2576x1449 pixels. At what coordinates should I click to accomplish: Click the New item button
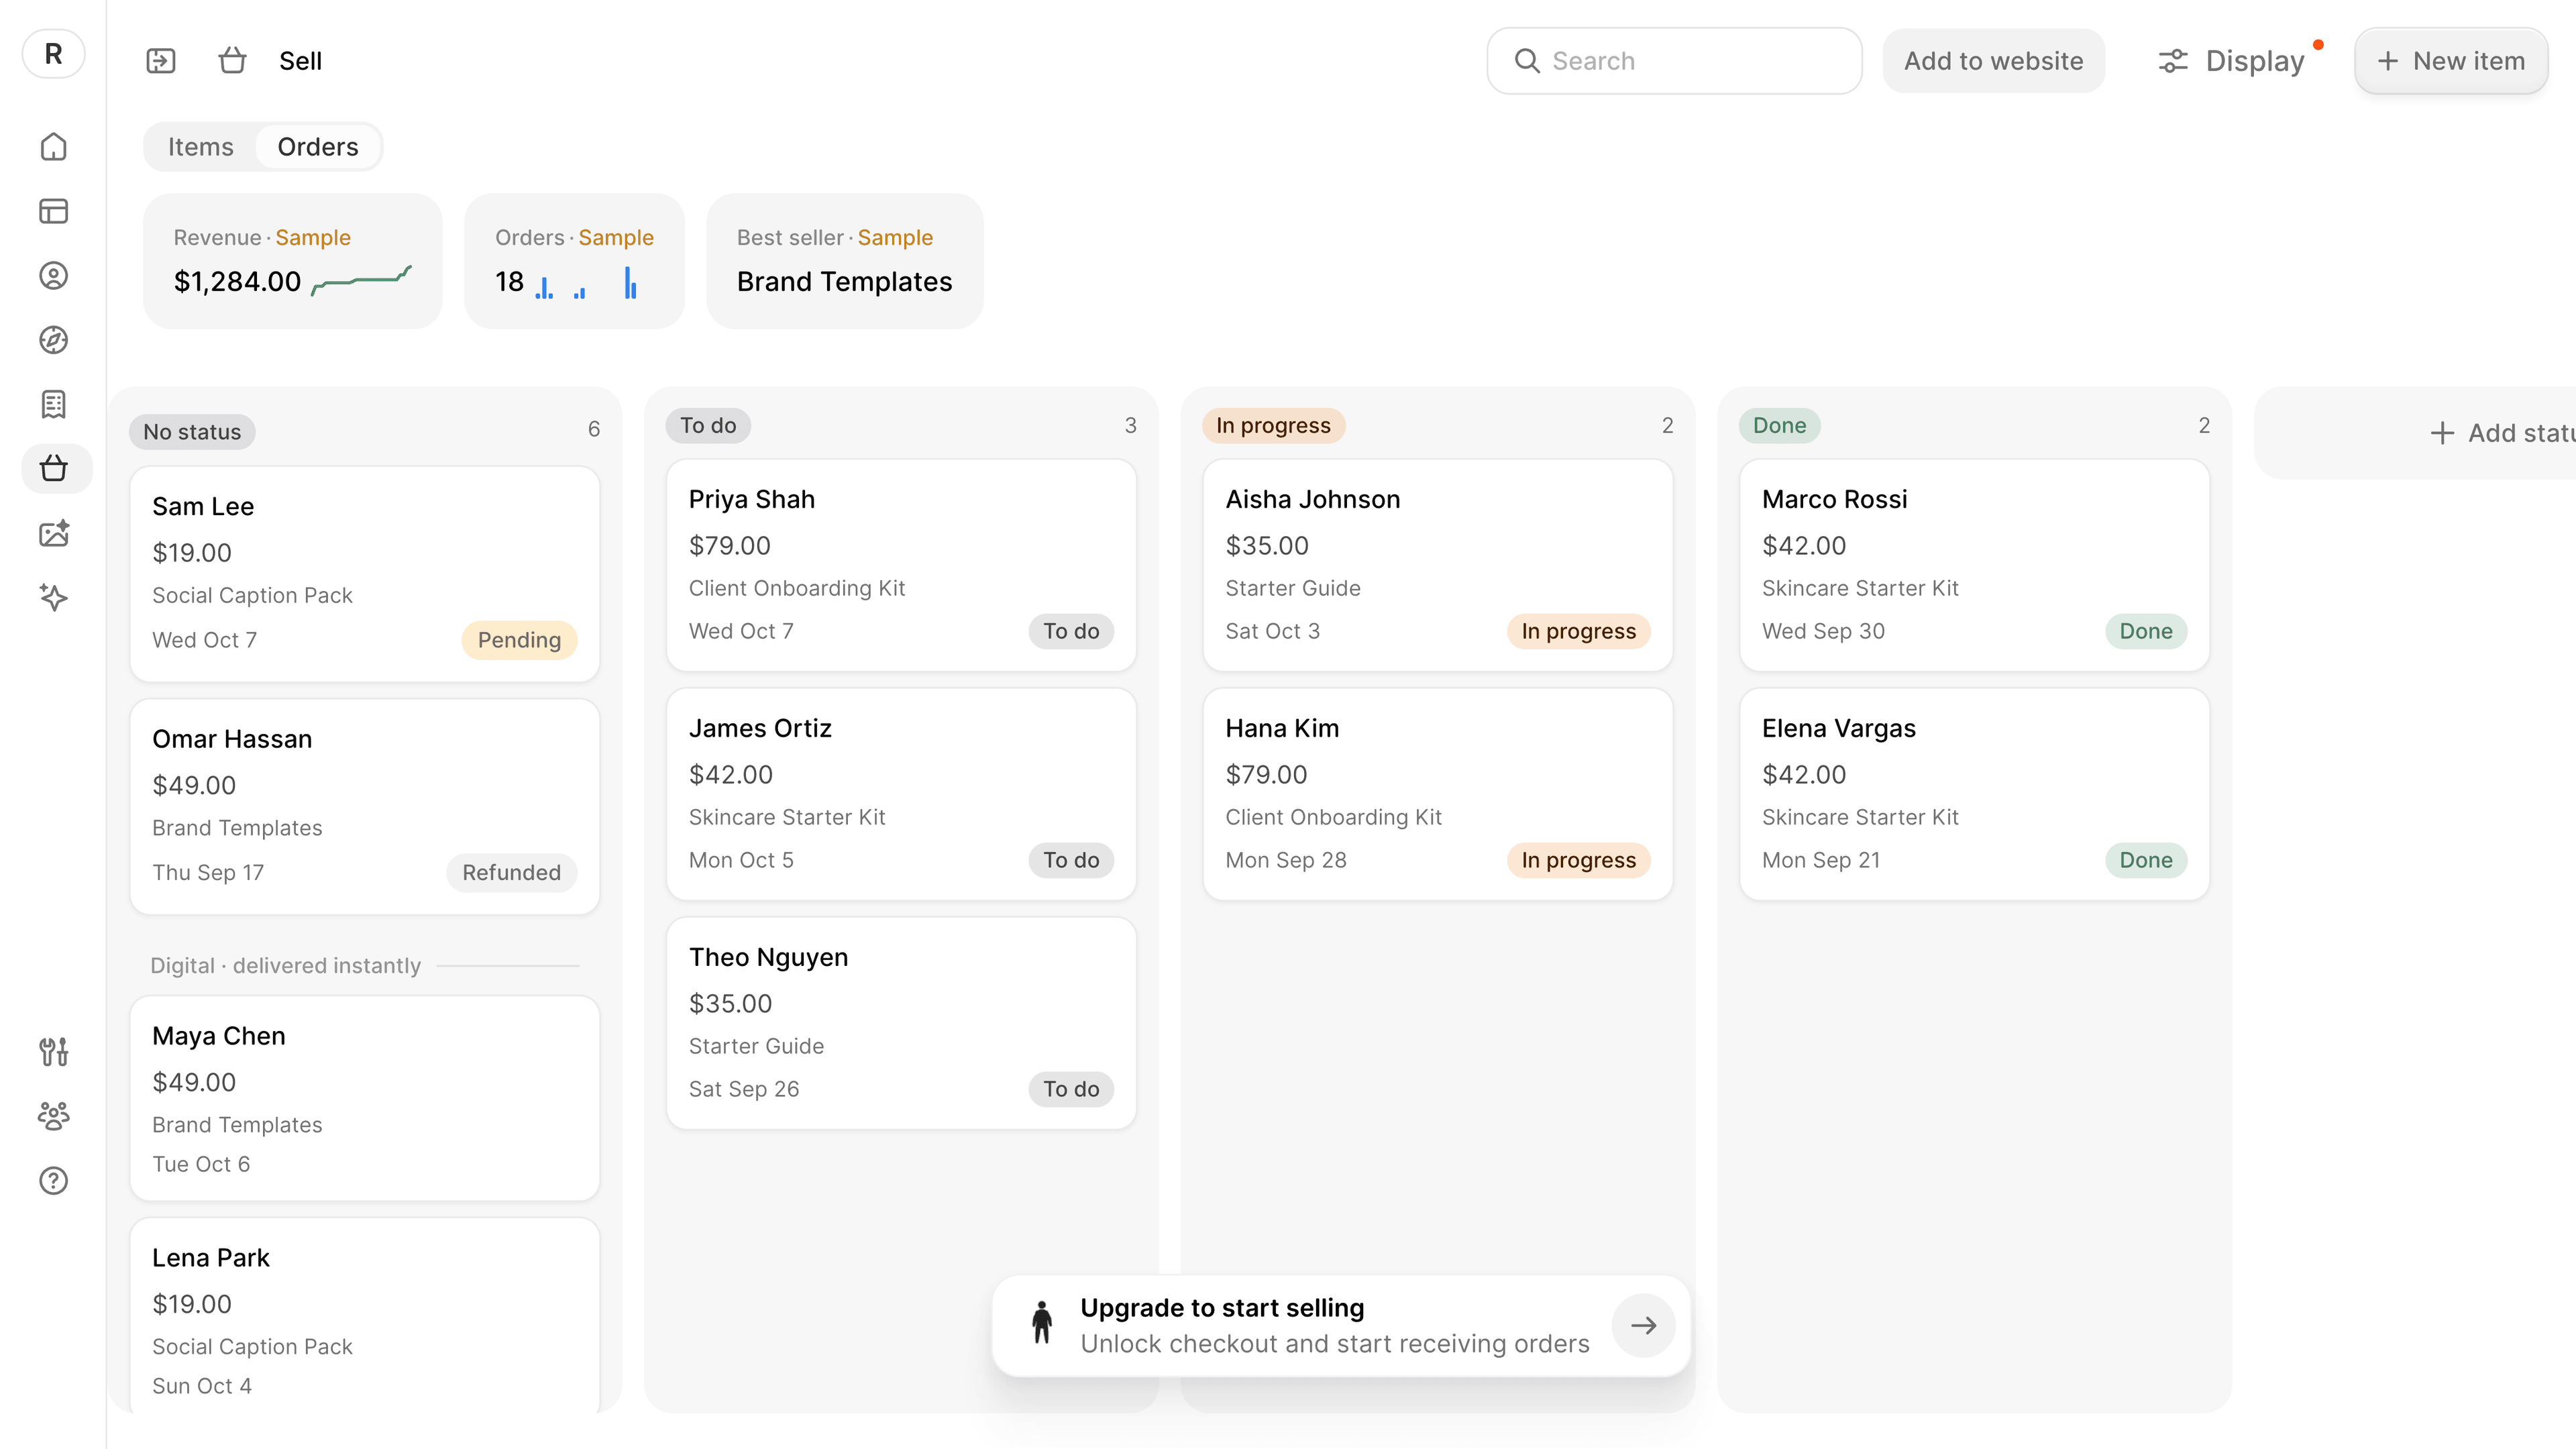2451,61
